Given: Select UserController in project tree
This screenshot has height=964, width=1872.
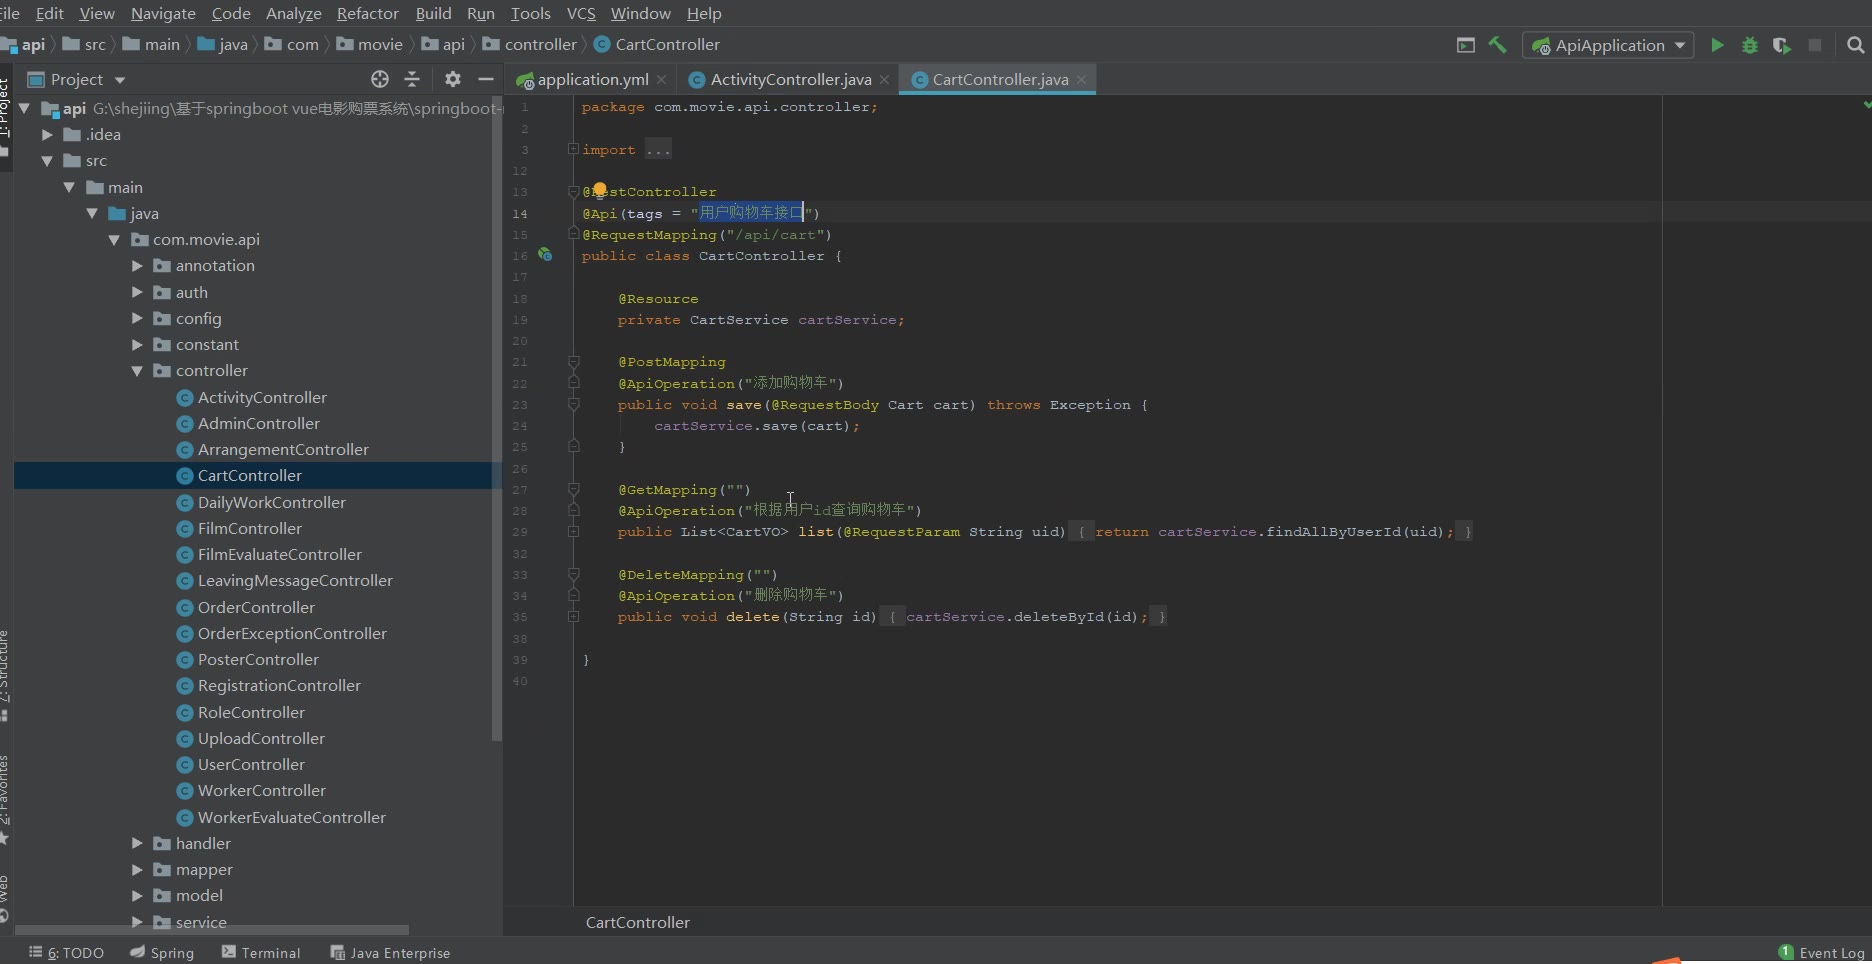Looking at the screenshot, I should (x=251, y=764).
